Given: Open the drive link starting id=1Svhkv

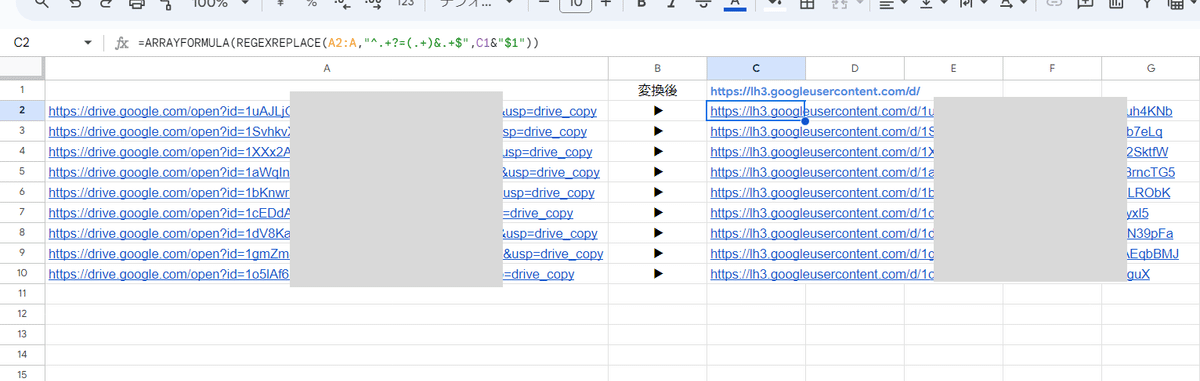Looking at the screenshot, I should coord(169,131).
